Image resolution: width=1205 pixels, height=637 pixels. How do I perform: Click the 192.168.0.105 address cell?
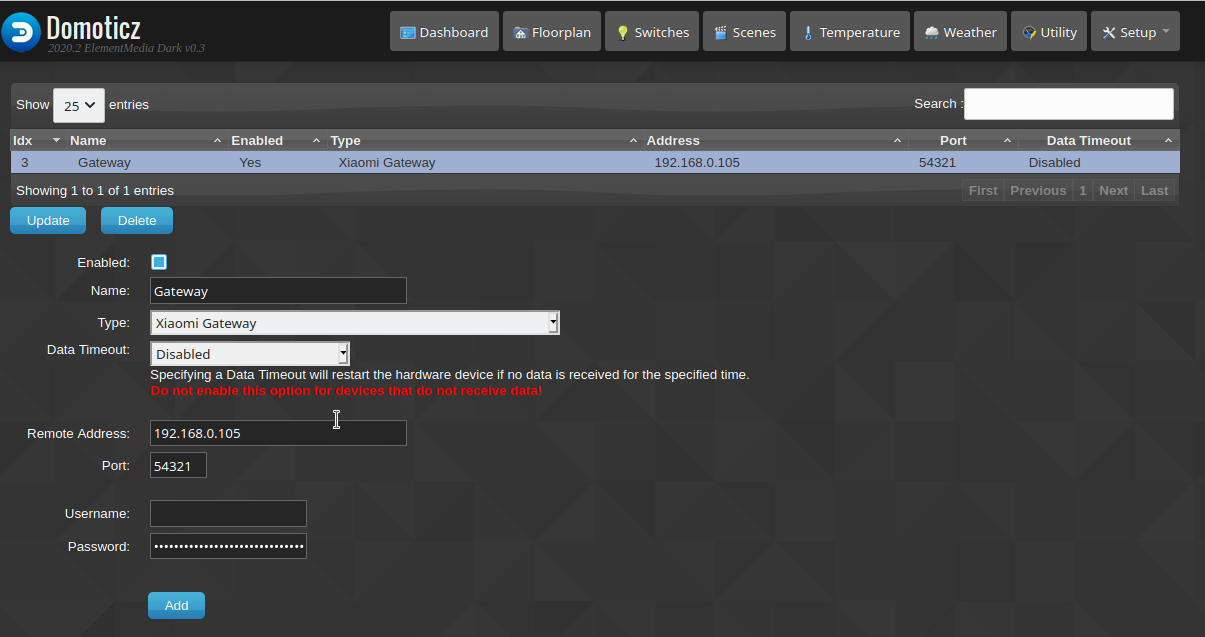click(697, 162)
